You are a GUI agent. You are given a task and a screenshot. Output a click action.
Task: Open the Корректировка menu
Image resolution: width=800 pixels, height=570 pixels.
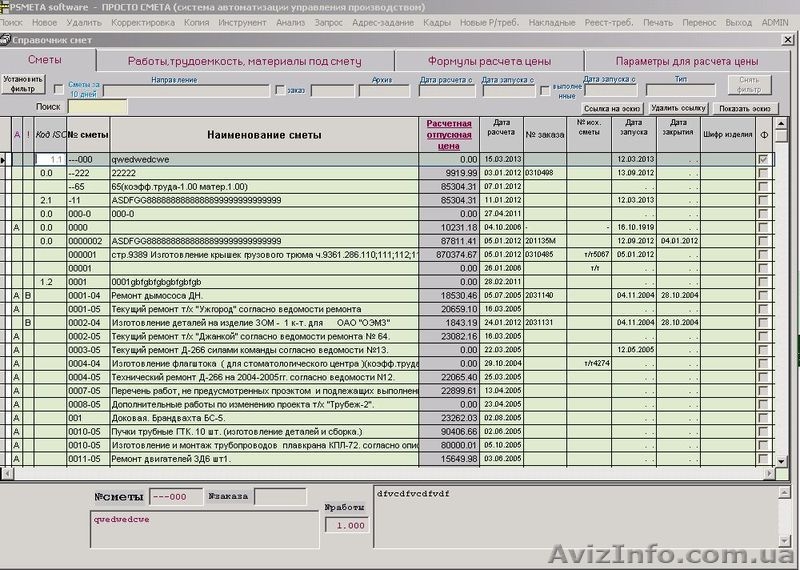tap(135, 21)
